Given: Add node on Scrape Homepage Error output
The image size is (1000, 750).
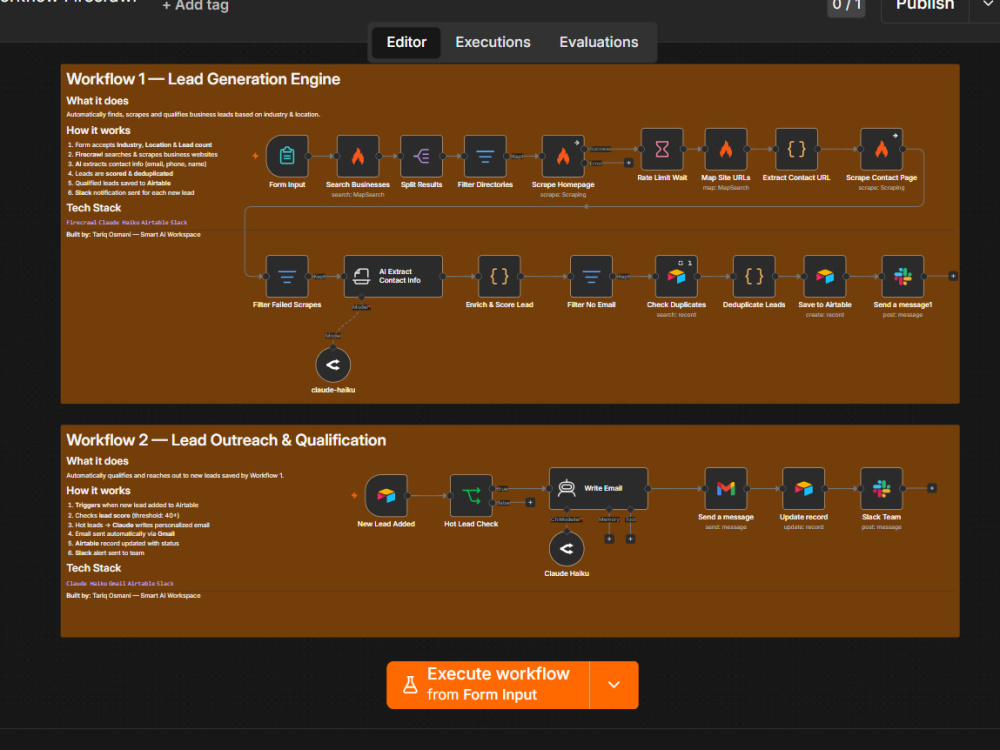Looking at the screenshot, I should [628, 163].
